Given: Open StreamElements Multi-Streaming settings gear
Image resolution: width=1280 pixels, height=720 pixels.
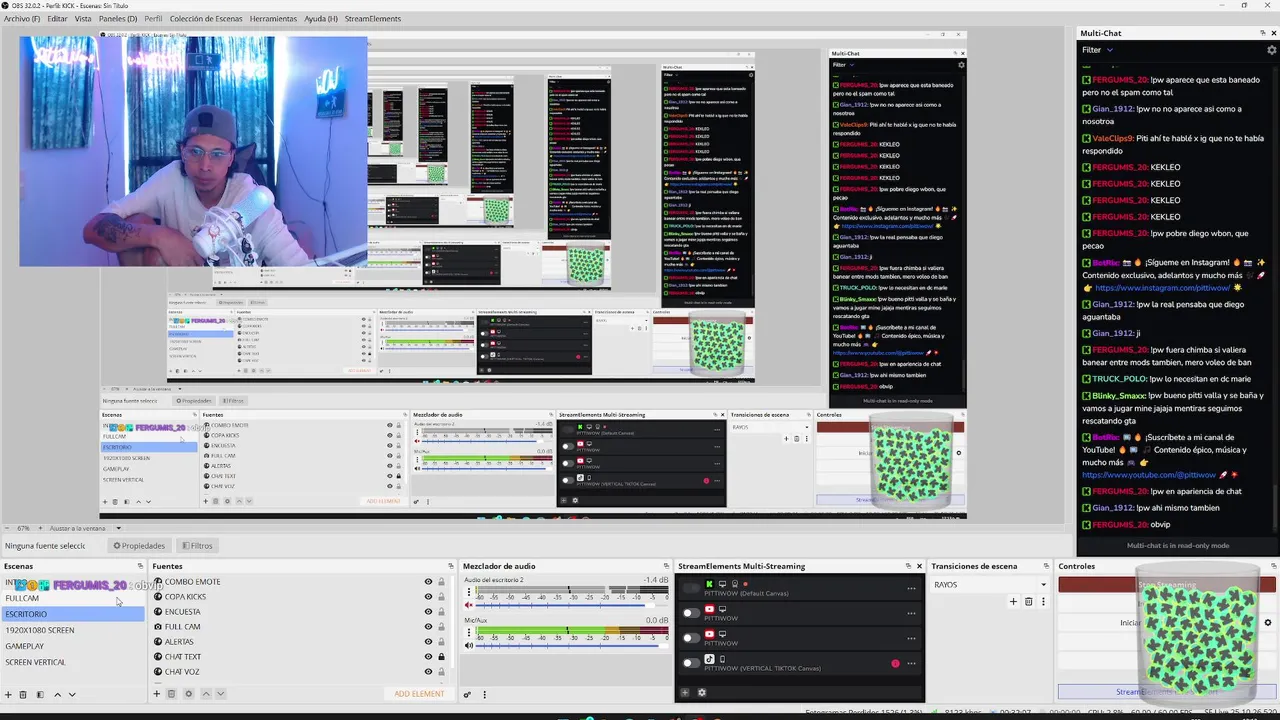Looking at the screenshot, I should point(701,692).
